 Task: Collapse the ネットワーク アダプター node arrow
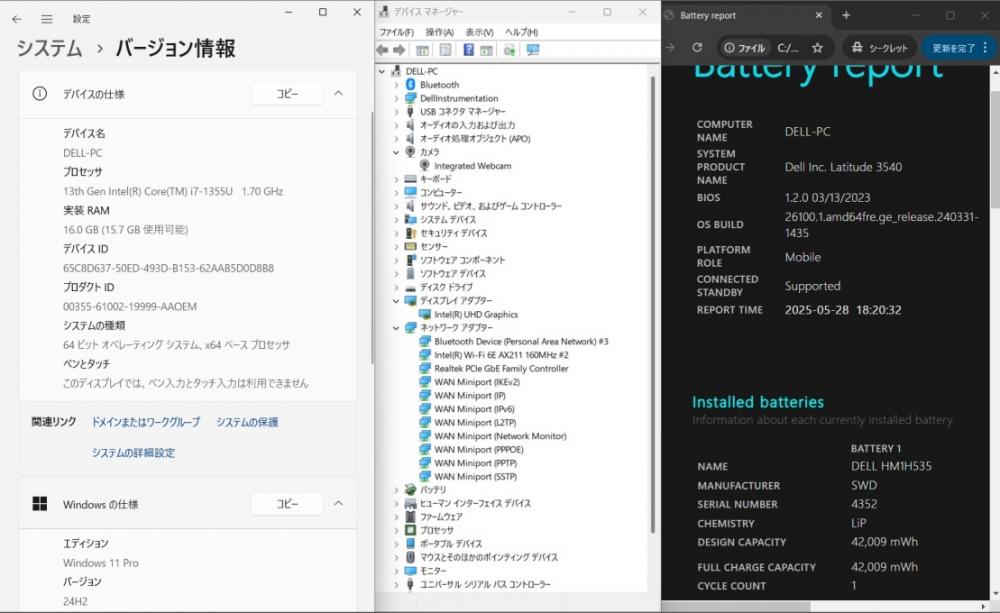point(396,328)
